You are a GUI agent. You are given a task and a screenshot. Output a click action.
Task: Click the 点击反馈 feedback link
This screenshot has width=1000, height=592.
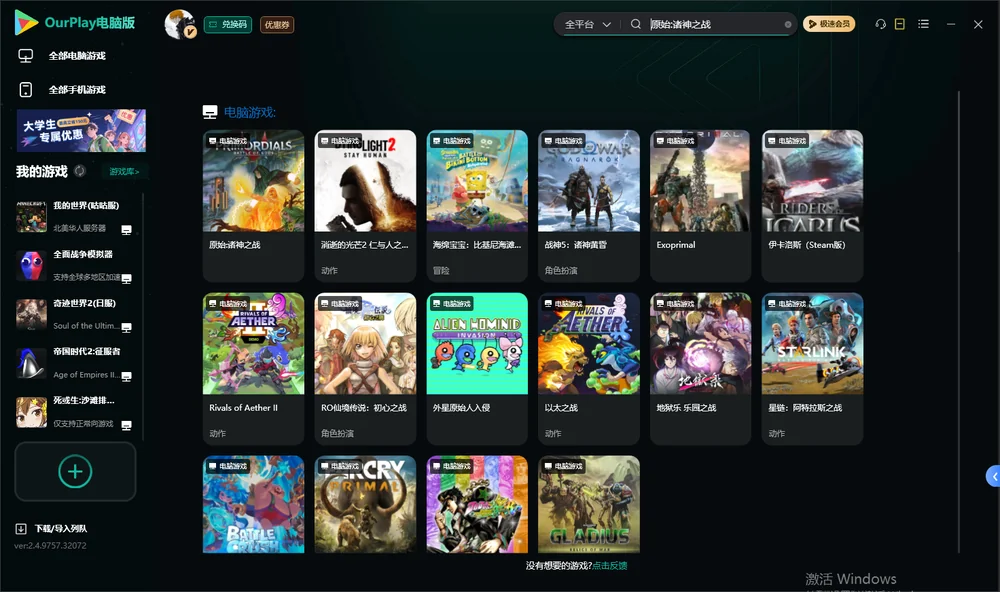[610, 566]
